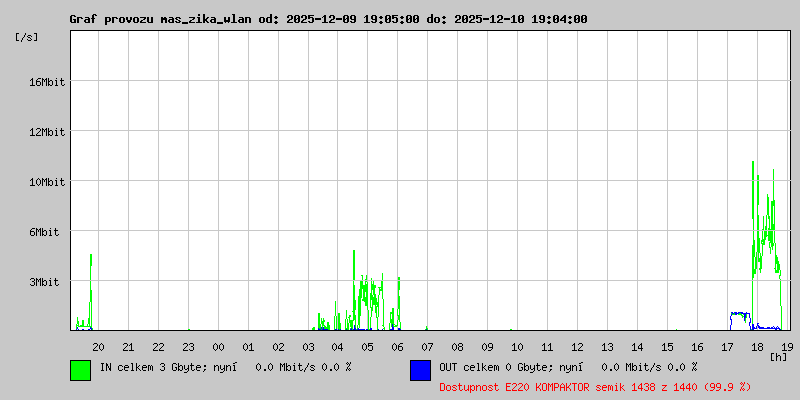Click the blue OUT traffic plateau after hour 17
This screenshot has height=400, width=800.
(x=740, y=320)
